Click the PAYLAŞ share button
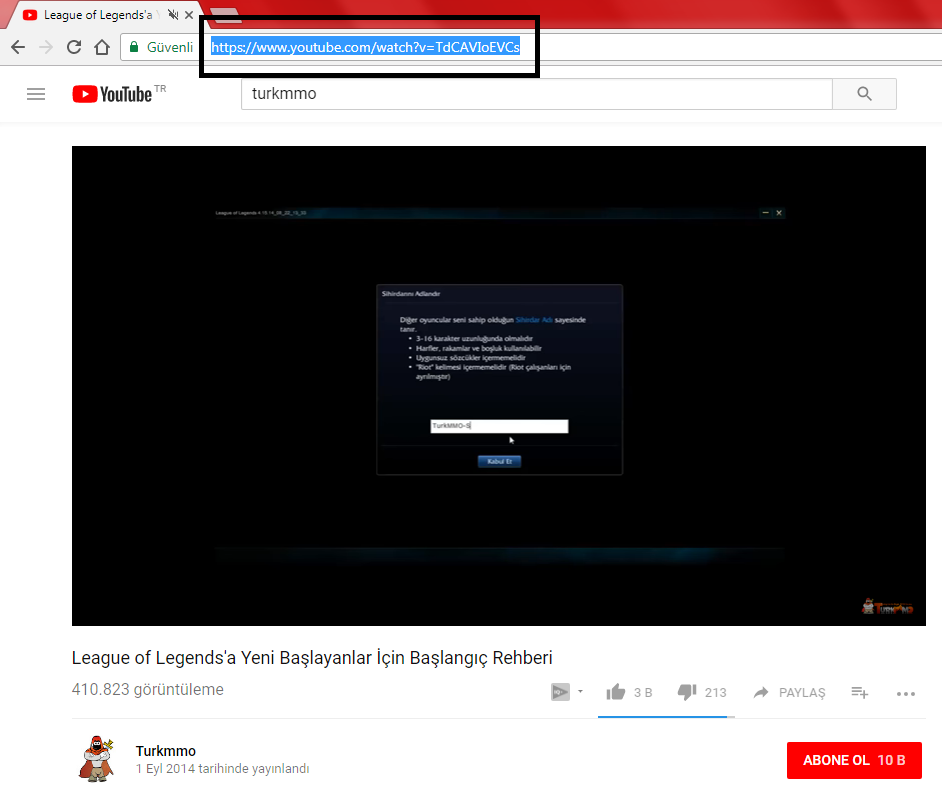 pos(789,693)
